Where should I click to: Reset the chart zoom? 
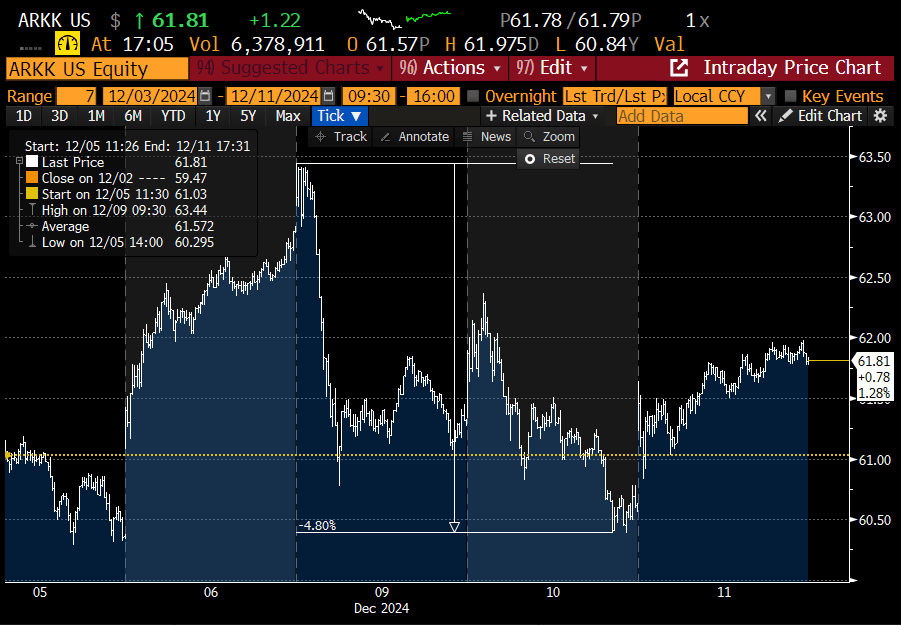[x=549, y=159]
